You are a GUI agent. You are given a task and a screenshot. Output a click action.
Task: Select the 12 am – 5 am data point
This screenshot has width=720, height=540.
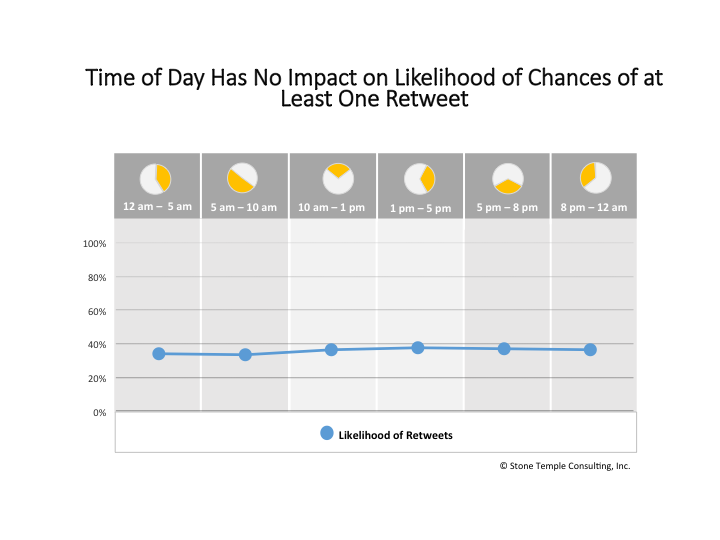click(158, 353)
